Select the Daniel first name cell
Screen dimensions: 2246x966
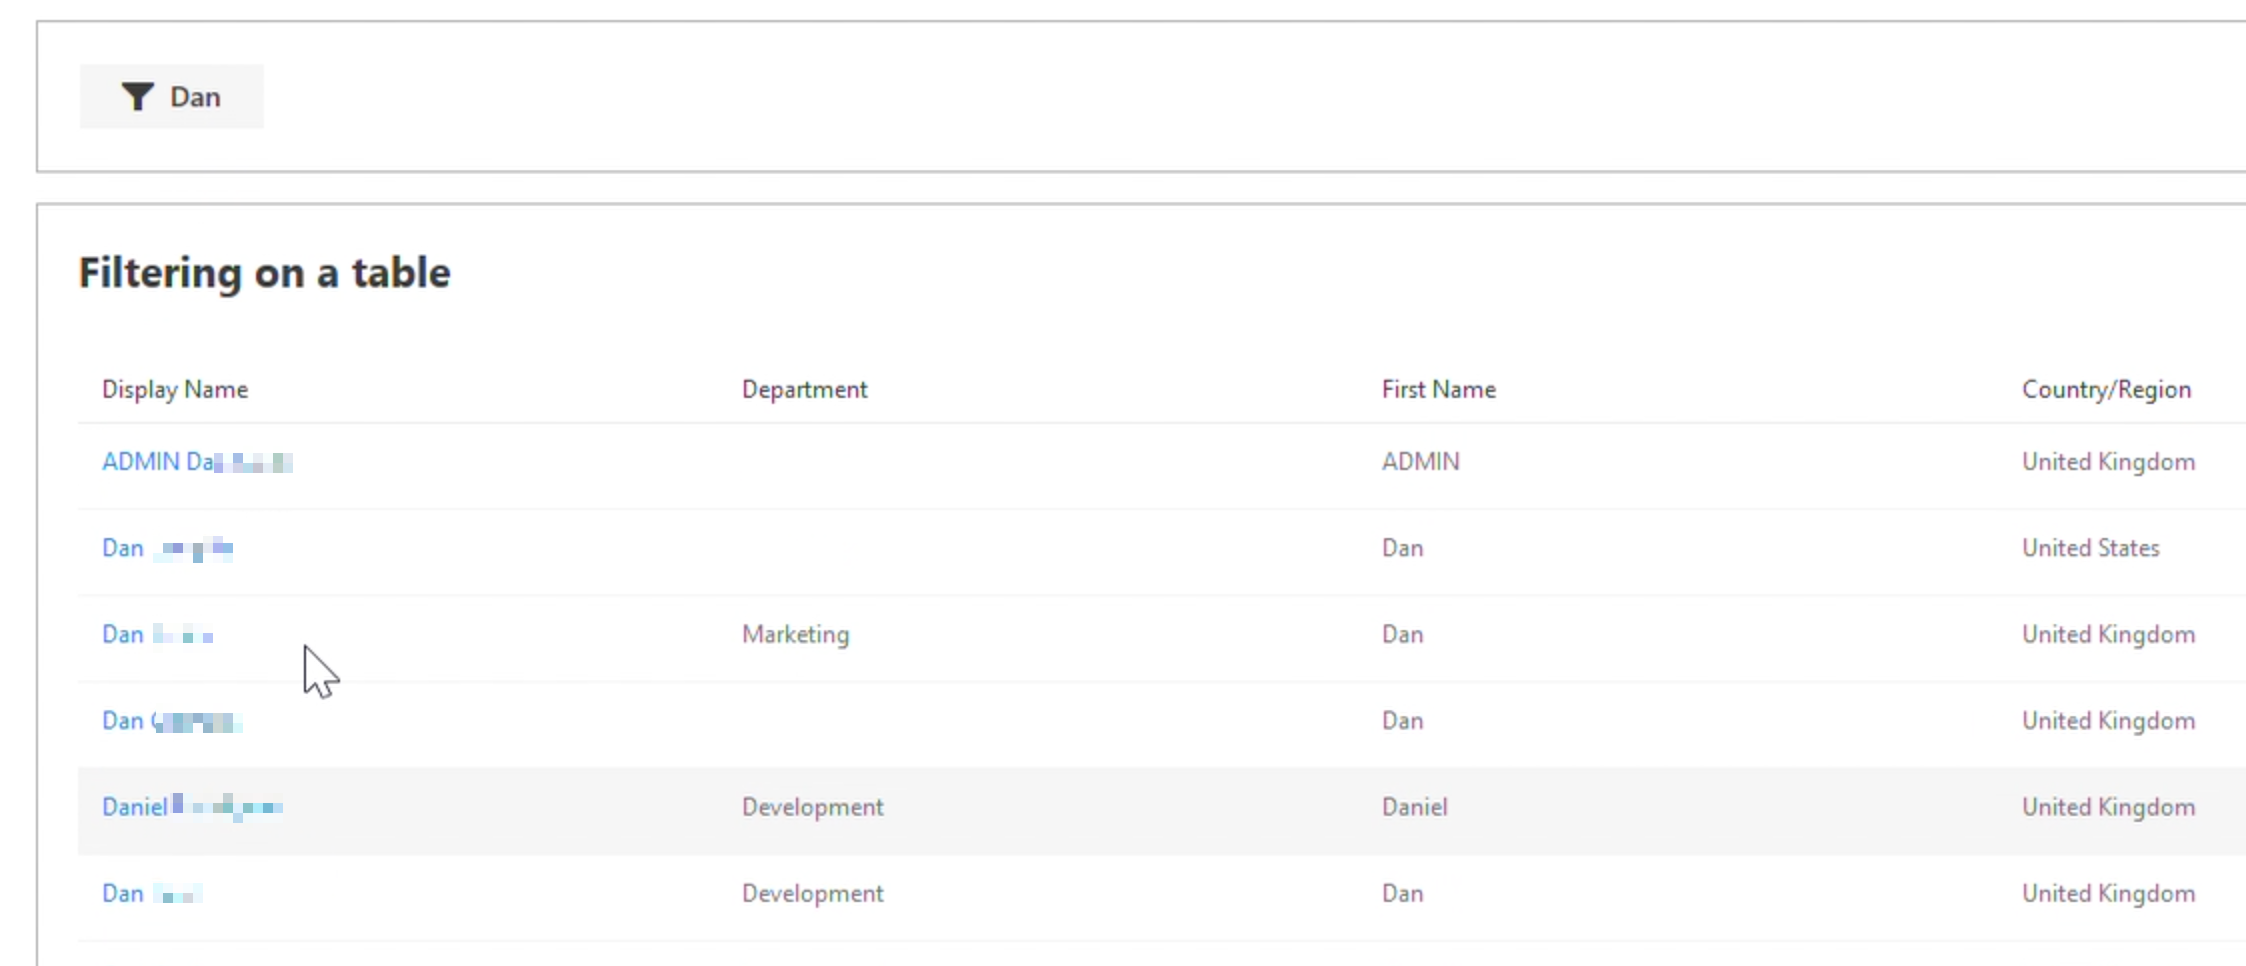(x=1414, y=807)
